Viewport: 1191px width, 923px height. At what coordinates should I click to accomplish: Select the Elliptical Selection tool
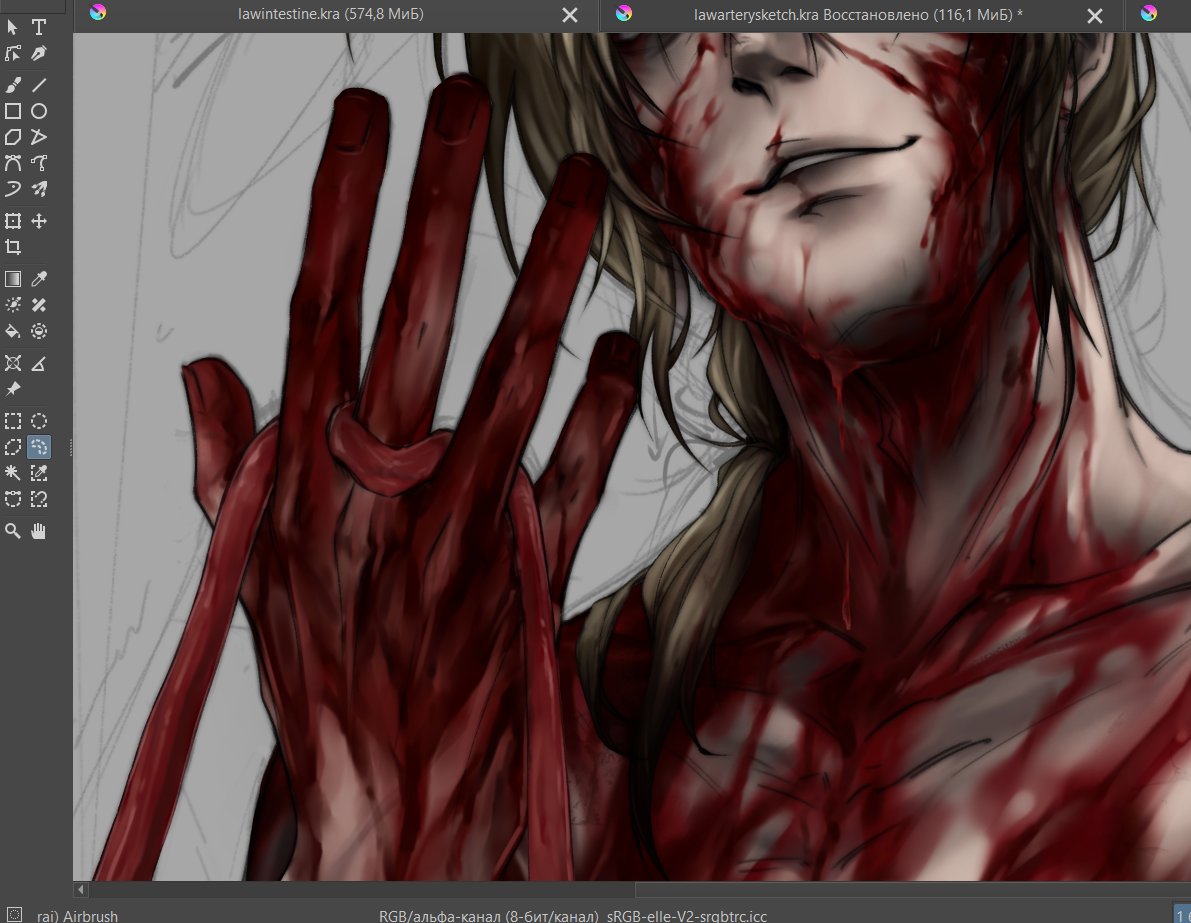coord(39,421)
